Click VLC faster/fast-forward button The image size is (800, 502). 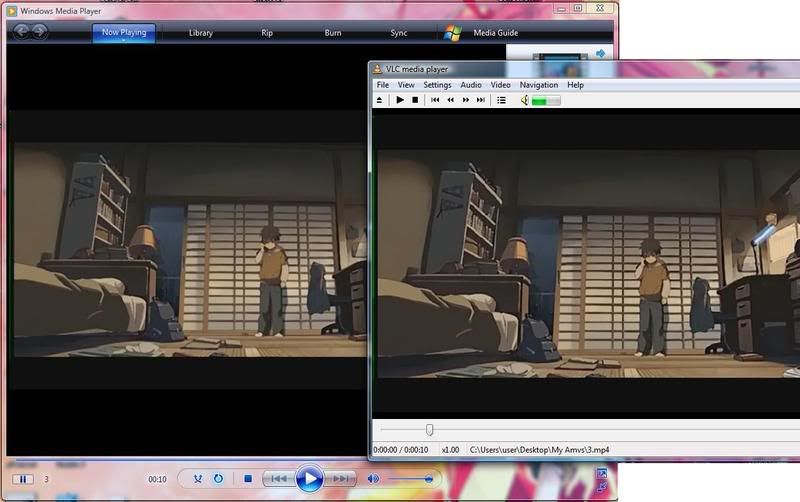pos(466,100)
